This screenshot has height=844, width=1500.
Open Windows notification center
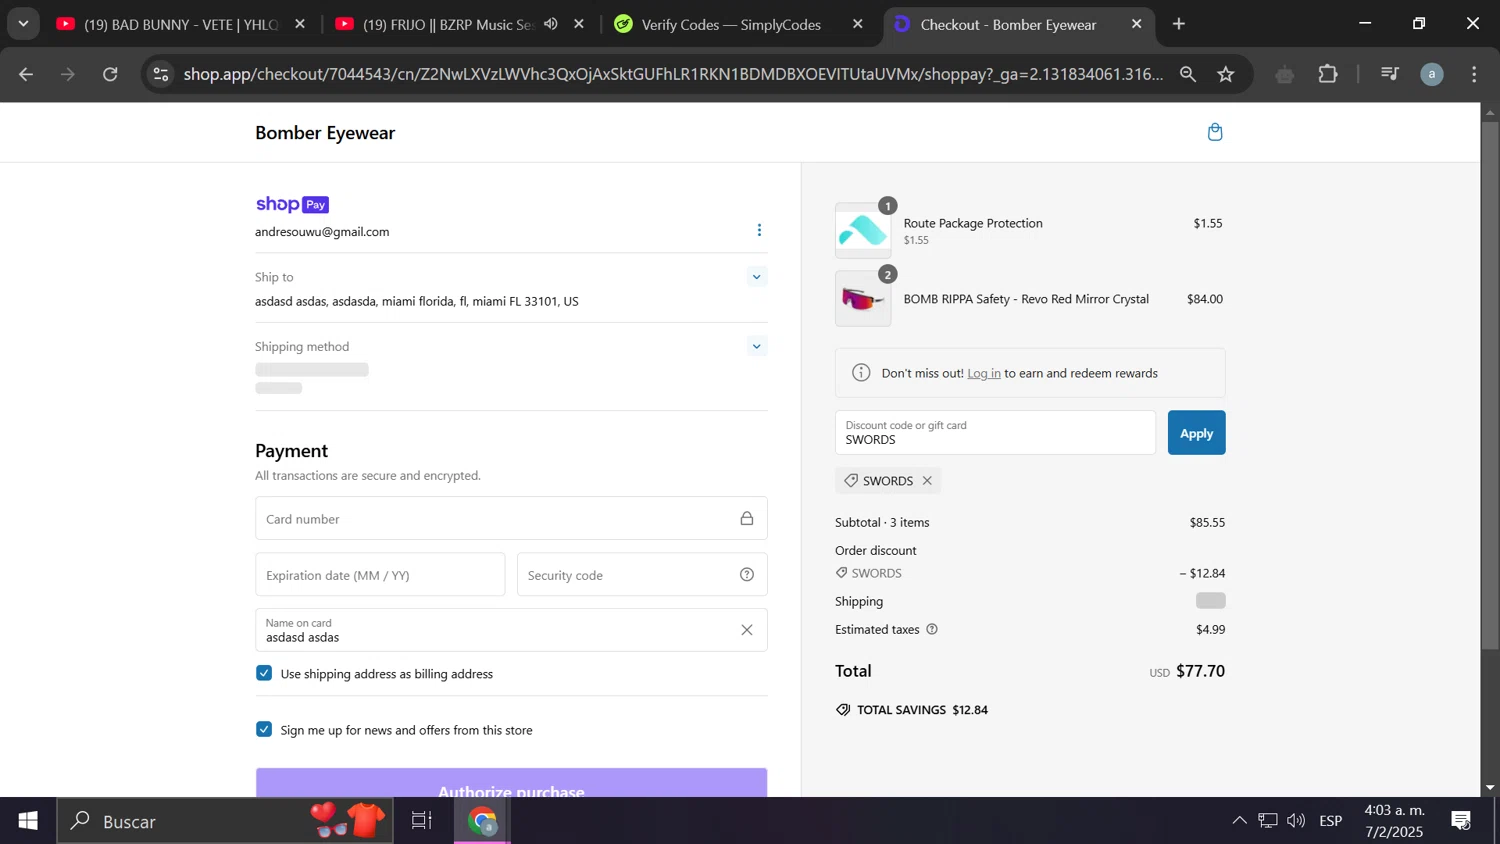pos(1461,821)
